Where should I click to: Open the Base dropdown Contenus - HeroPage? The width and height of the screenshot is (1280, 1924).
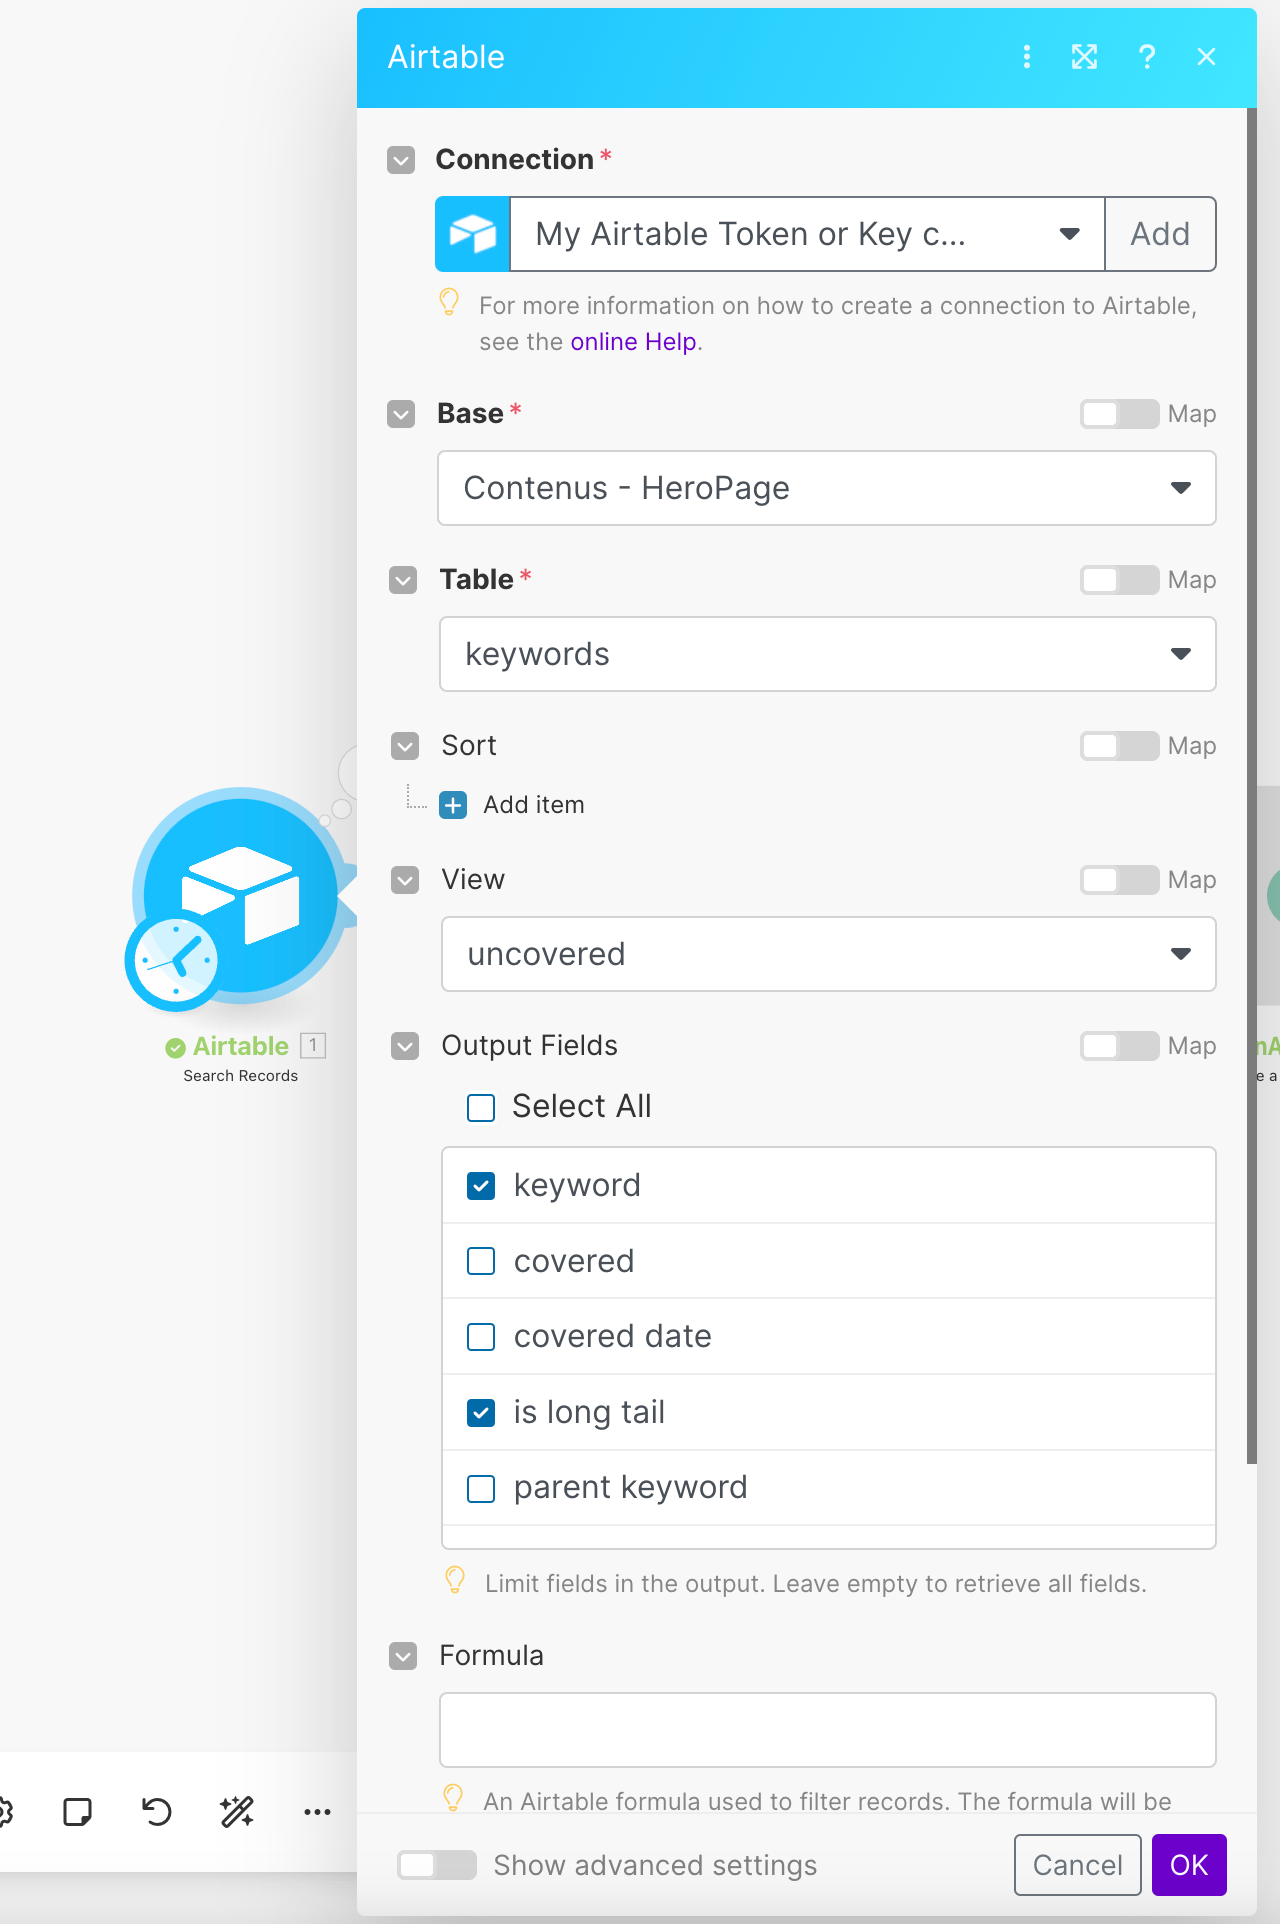(x=827, y=488)
